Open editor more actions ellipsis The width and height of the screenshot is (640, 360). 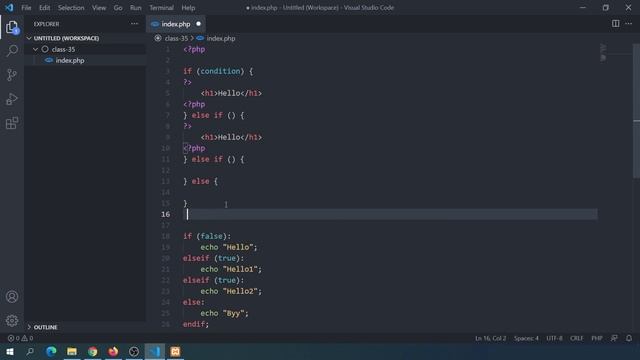(629, 24)
